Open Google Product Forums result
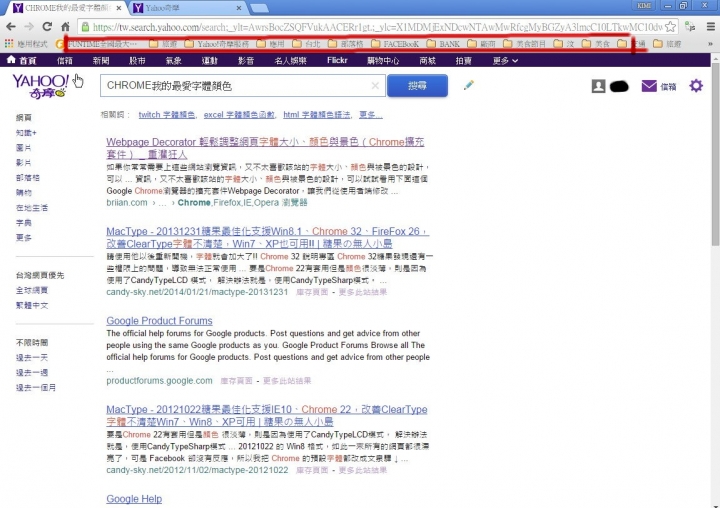720x508 pixels. click(x=159, y=321)
